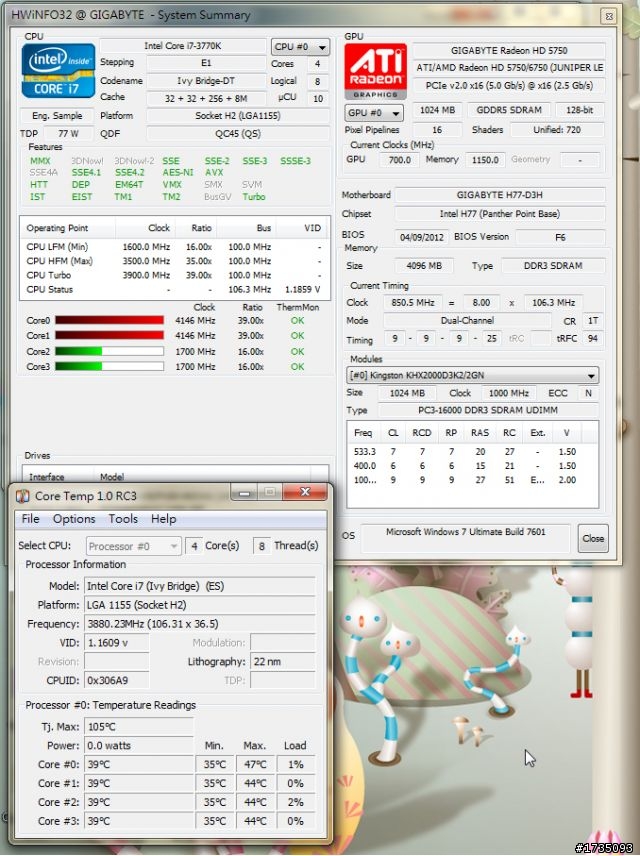Viewport: 640px width, 856px height.
Task: Click the Core0 clock usage bar
Action: click(109, 320)
